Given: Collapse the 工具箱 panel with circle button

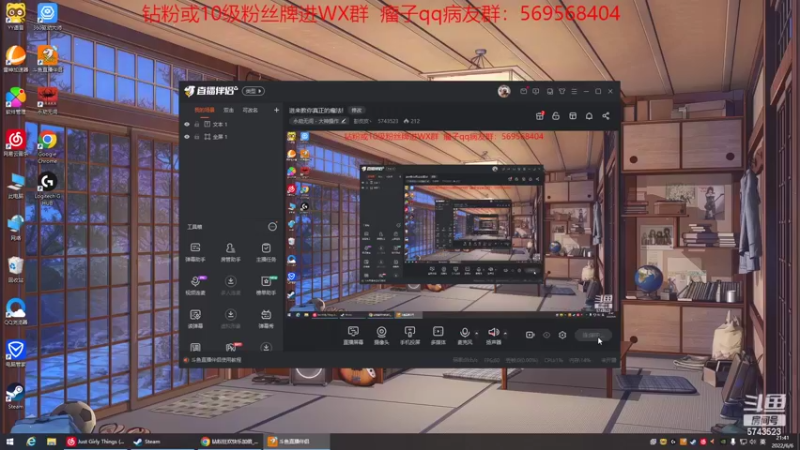Looking at the screenshot, I should [272, 227].
